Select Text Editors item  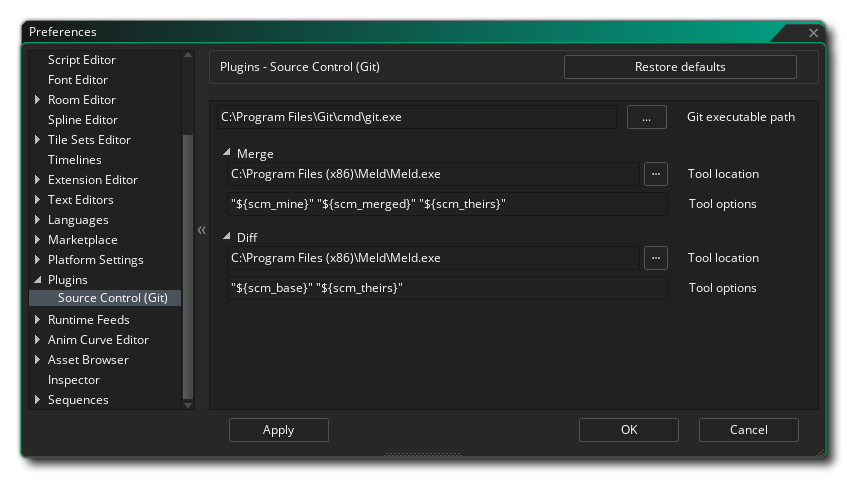[80, 200]
